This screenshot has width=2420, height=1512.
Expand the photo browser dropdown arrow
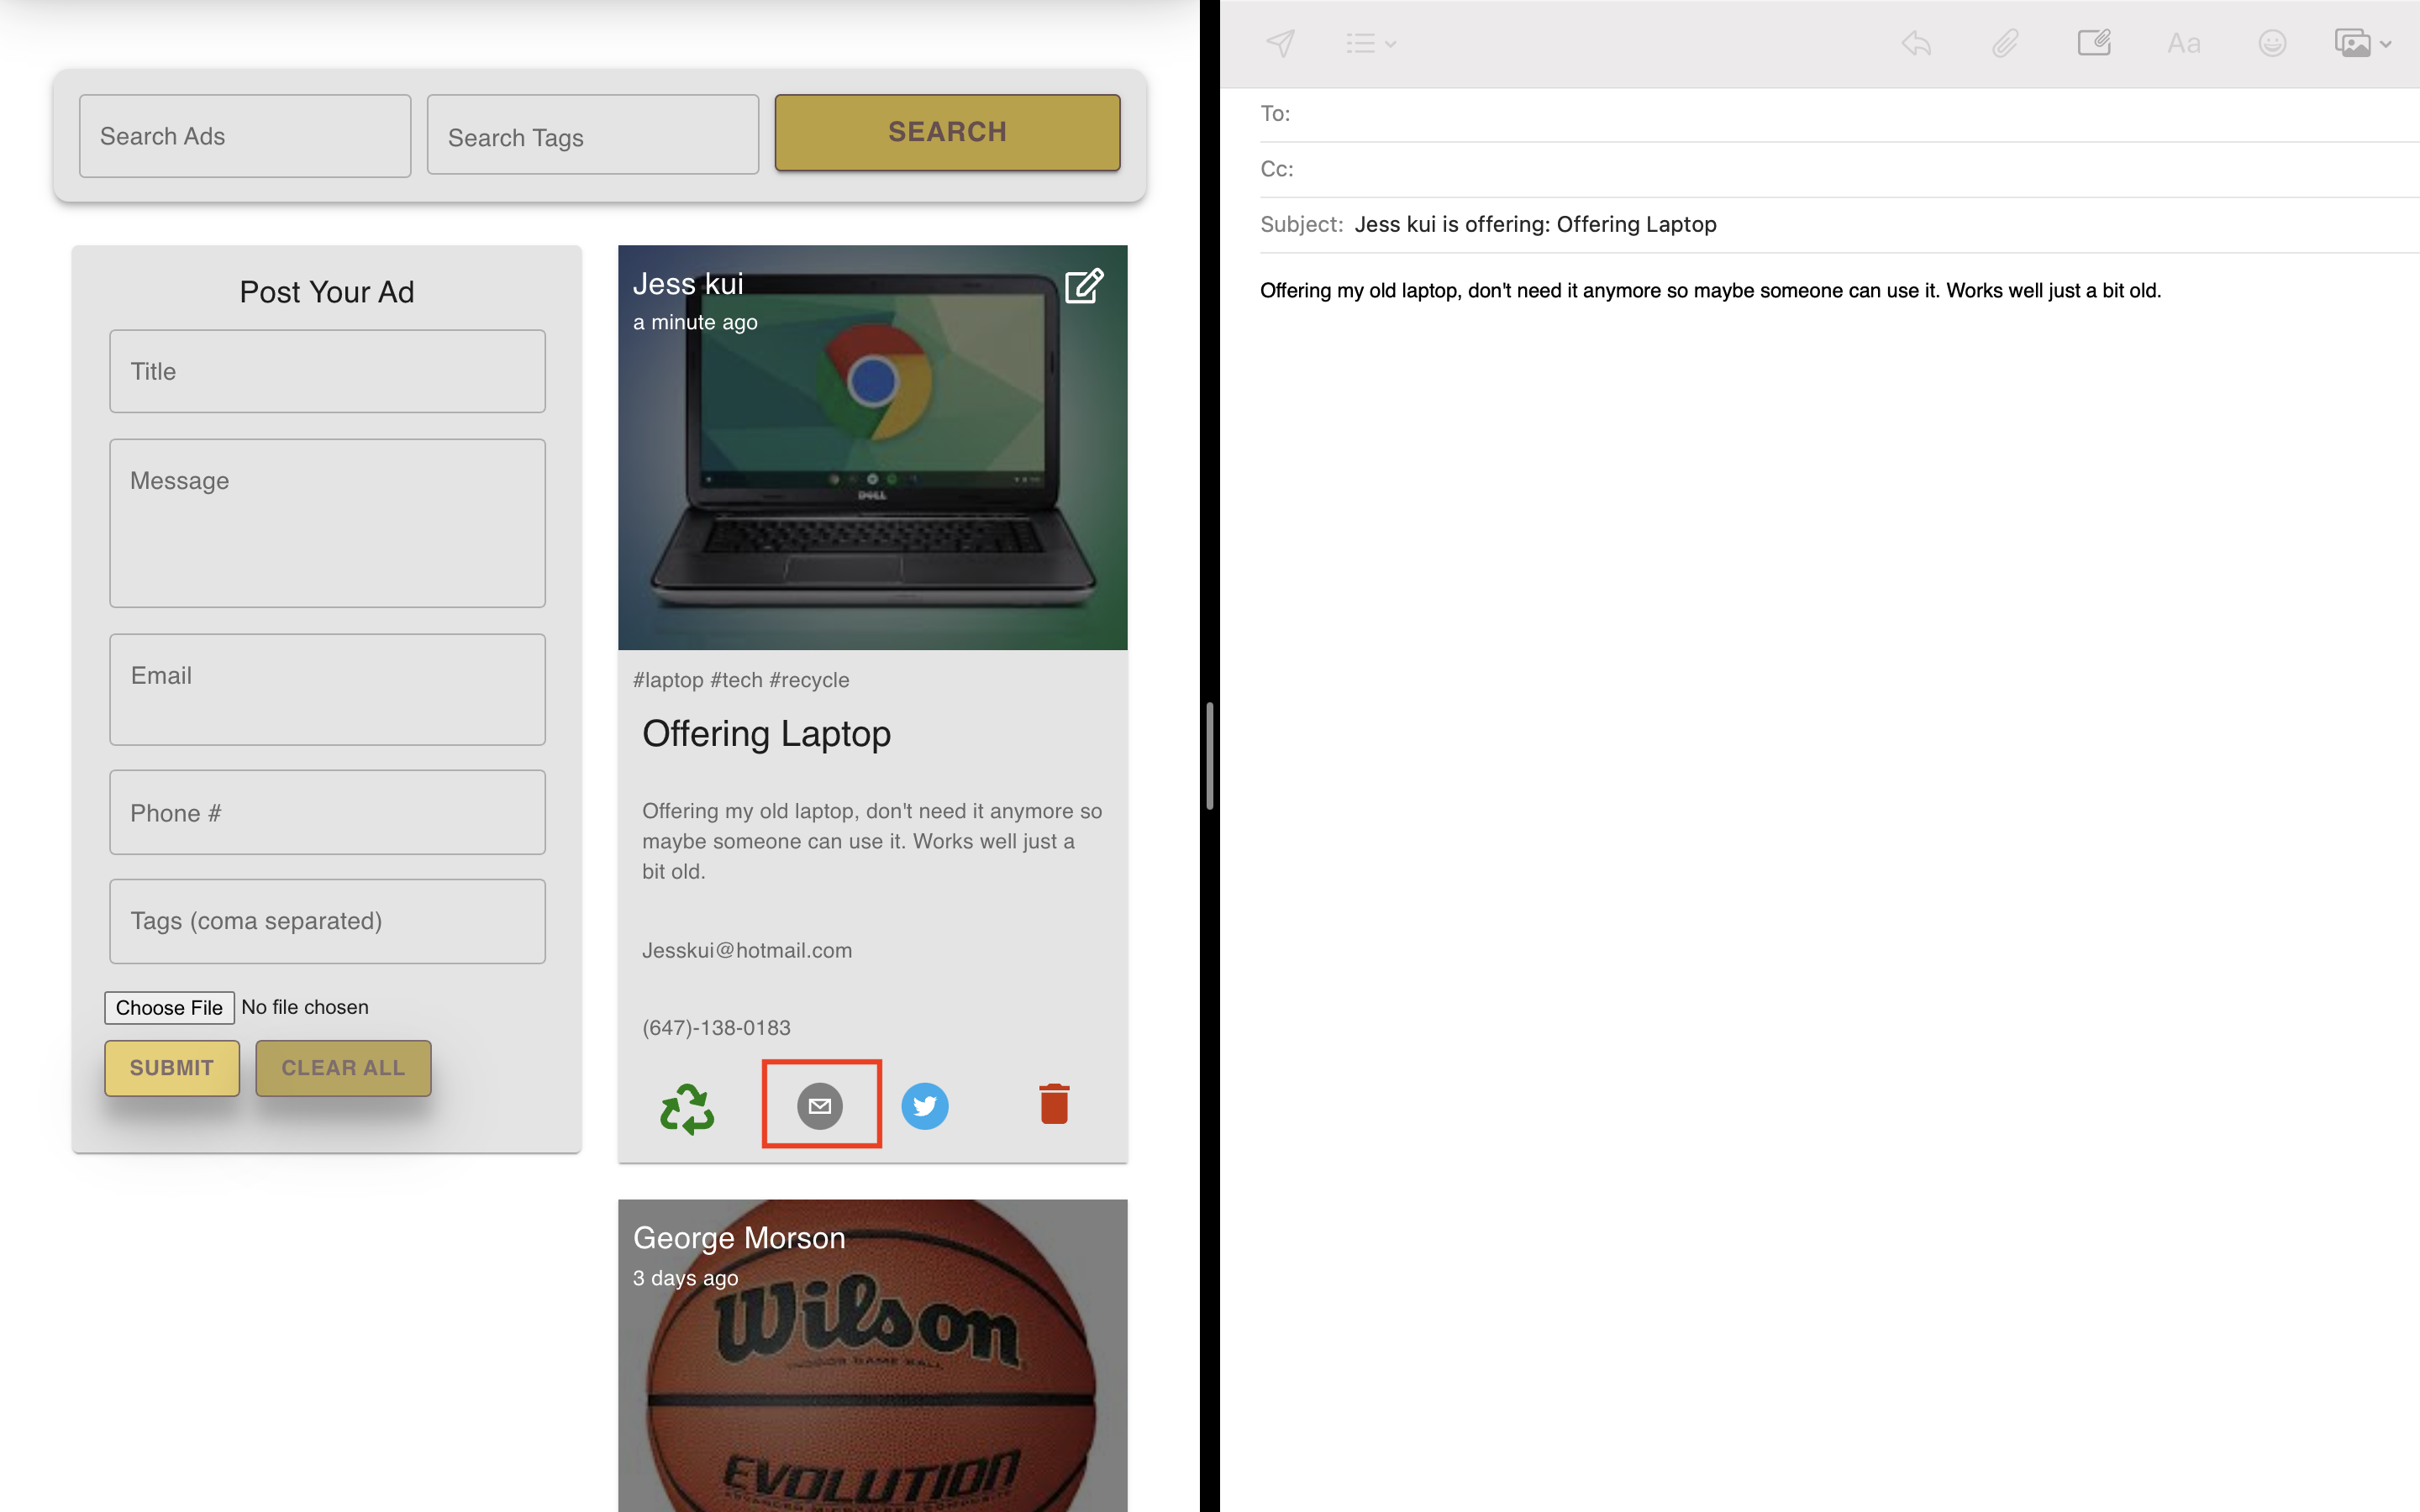(x=2386, y=44)
